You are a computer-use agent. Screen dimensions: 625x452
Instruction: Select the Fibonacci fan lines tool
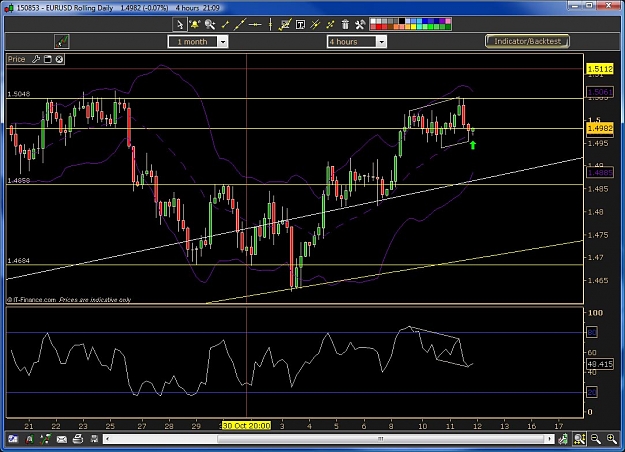[x=315, y=25]
